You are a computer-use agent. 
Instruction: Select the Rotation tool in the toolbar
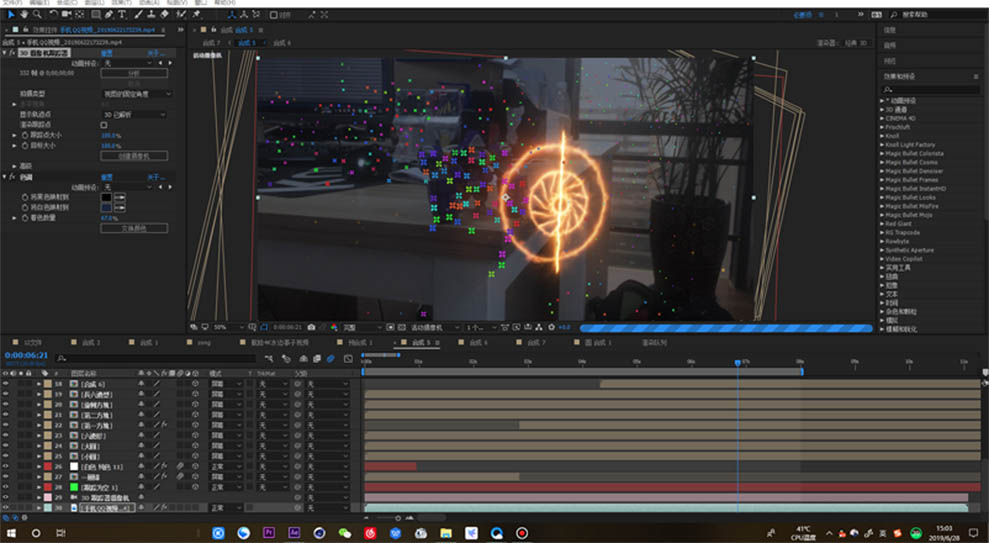52,15
